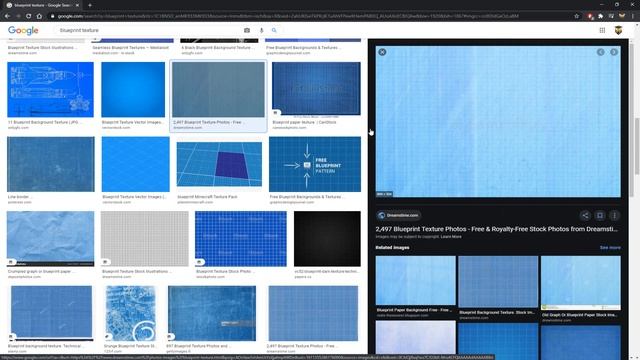Close the image preview panel
The width and height of the screenshot is (640, 360).
coord(382,52)
